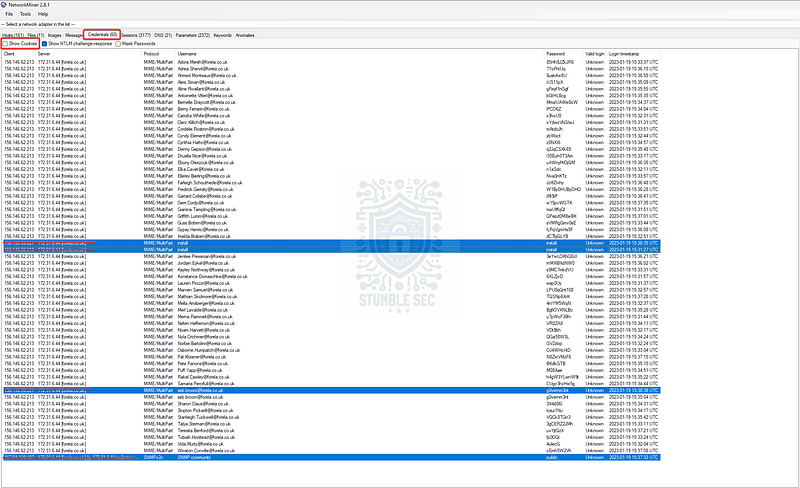Click the W1ByDHUByDHO password cell
Screen dimensions: 800x488
pos(563,189)
